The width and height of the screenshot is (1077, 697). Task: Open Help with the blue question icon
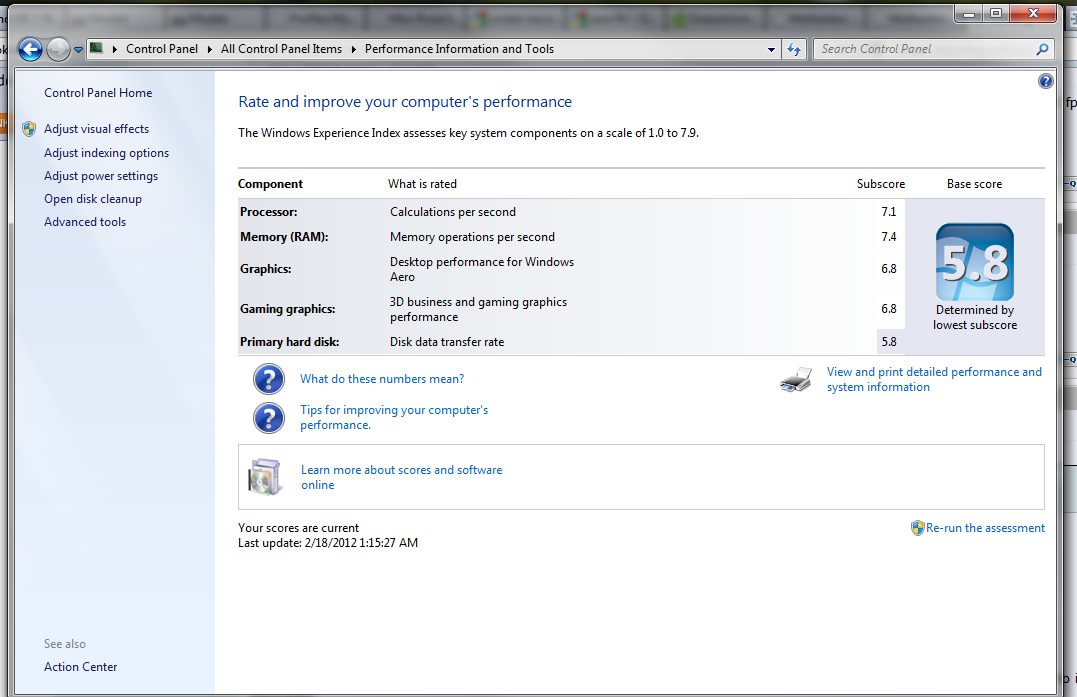[x=1045, y=81]
